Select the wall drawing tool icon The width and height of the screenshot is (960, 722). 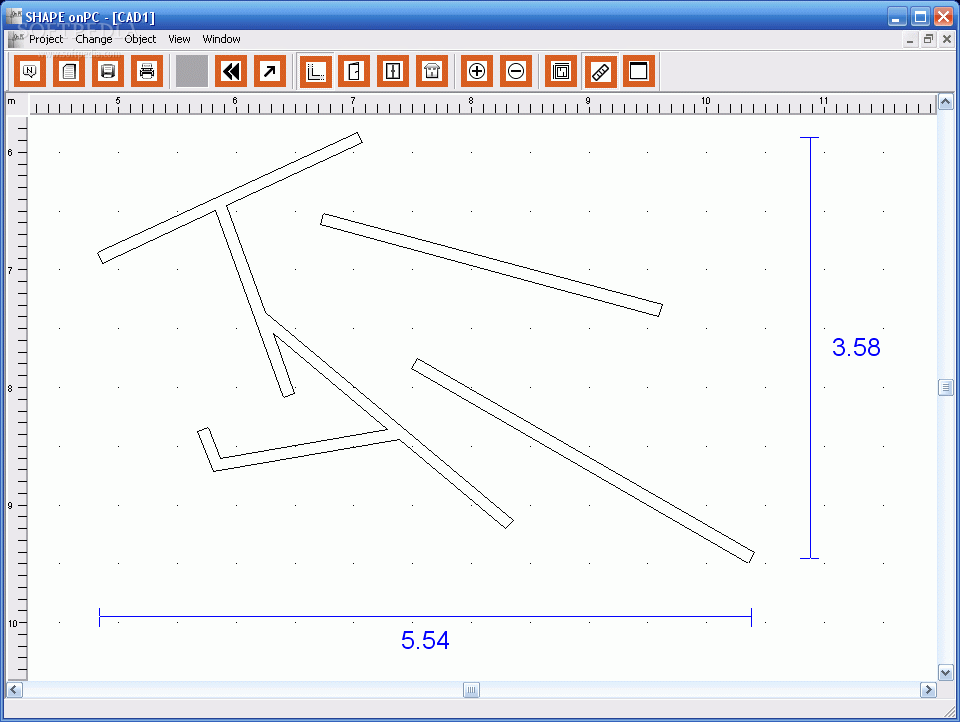point(315,72)
